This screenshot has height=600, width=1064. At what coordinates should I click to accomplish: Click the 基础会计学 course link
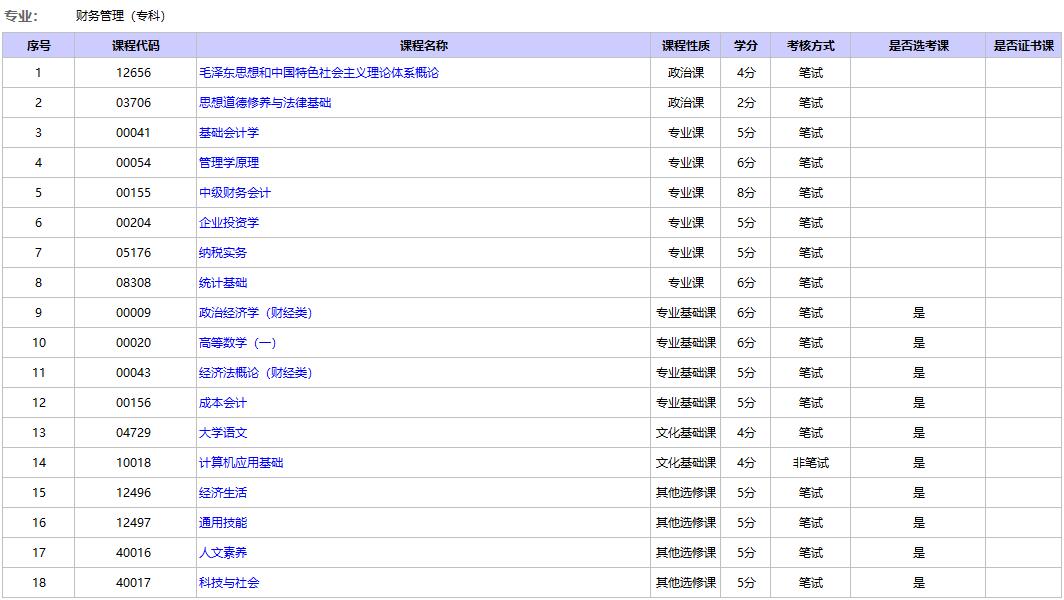229,132
